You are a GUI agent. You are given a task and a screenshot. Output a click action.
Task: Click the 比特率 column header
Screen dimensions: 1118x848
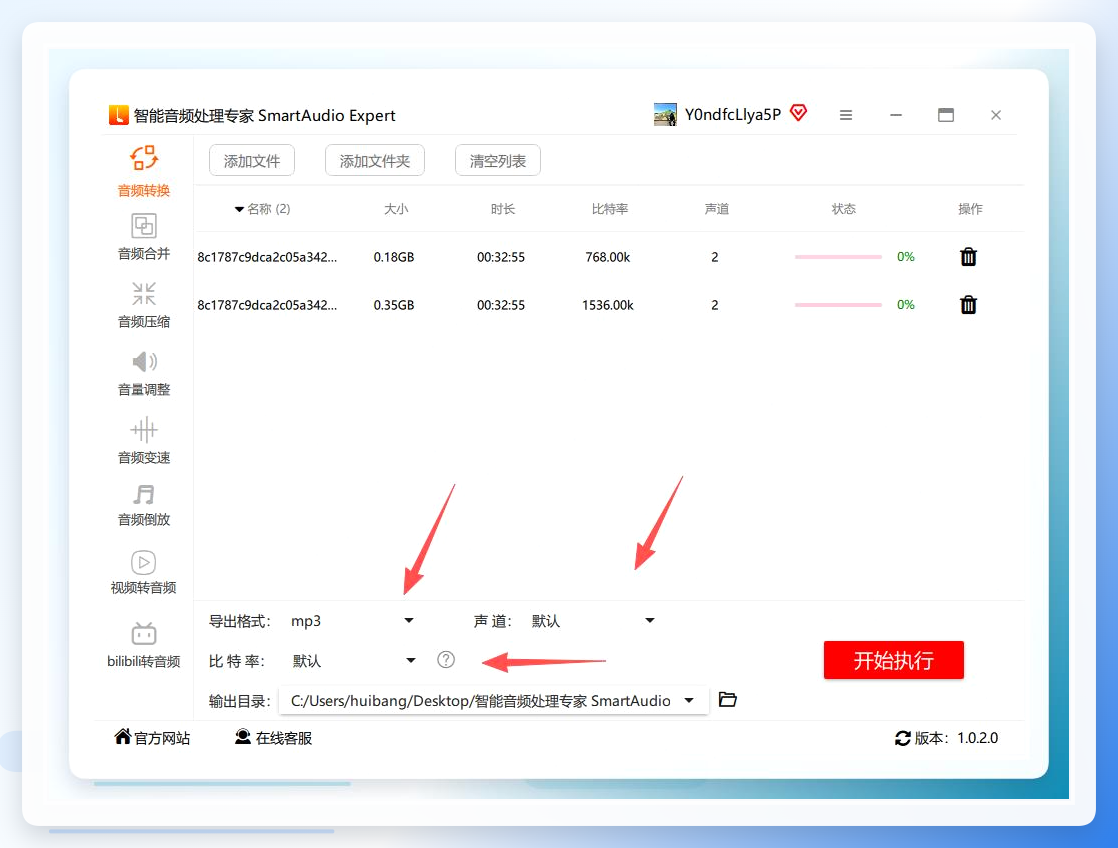(x=610, y=209)
